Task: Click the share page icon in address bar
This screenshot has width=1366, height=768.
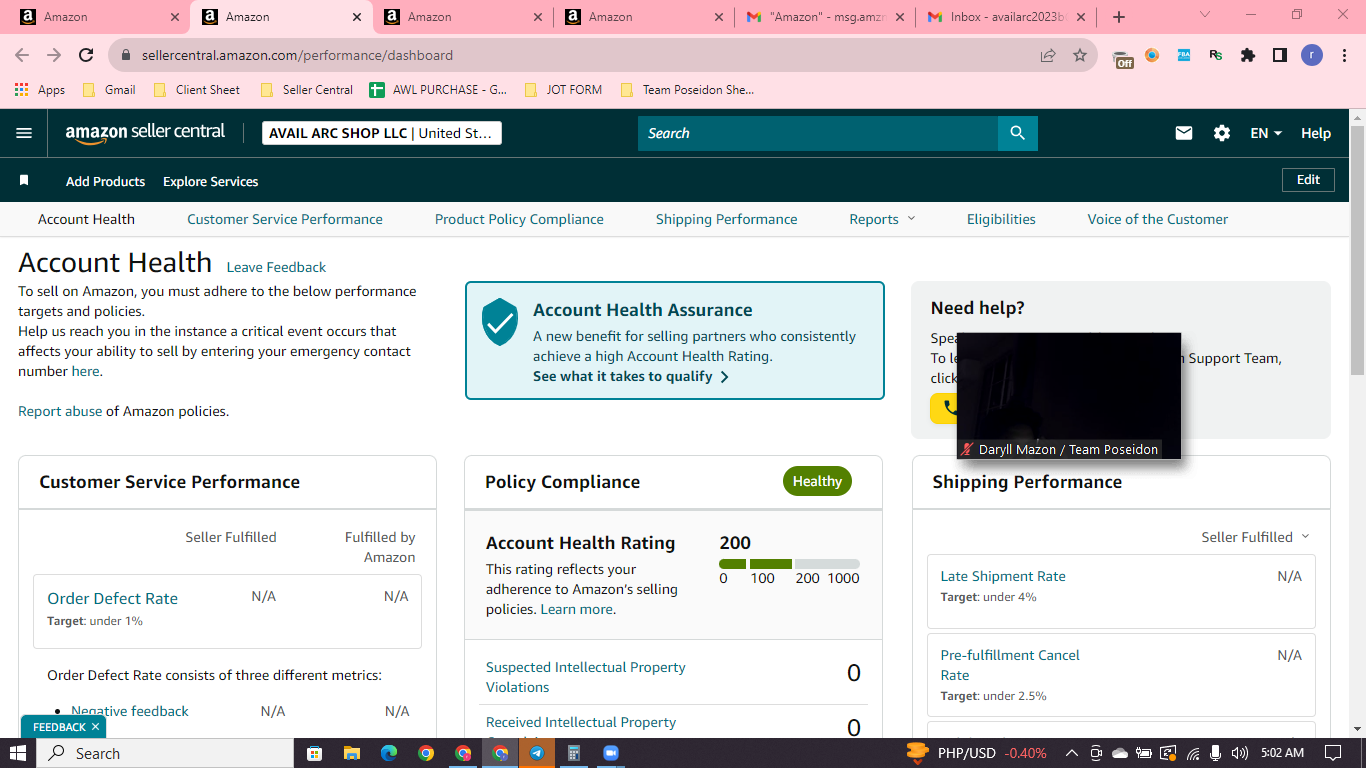Action: pos(1048,55)
